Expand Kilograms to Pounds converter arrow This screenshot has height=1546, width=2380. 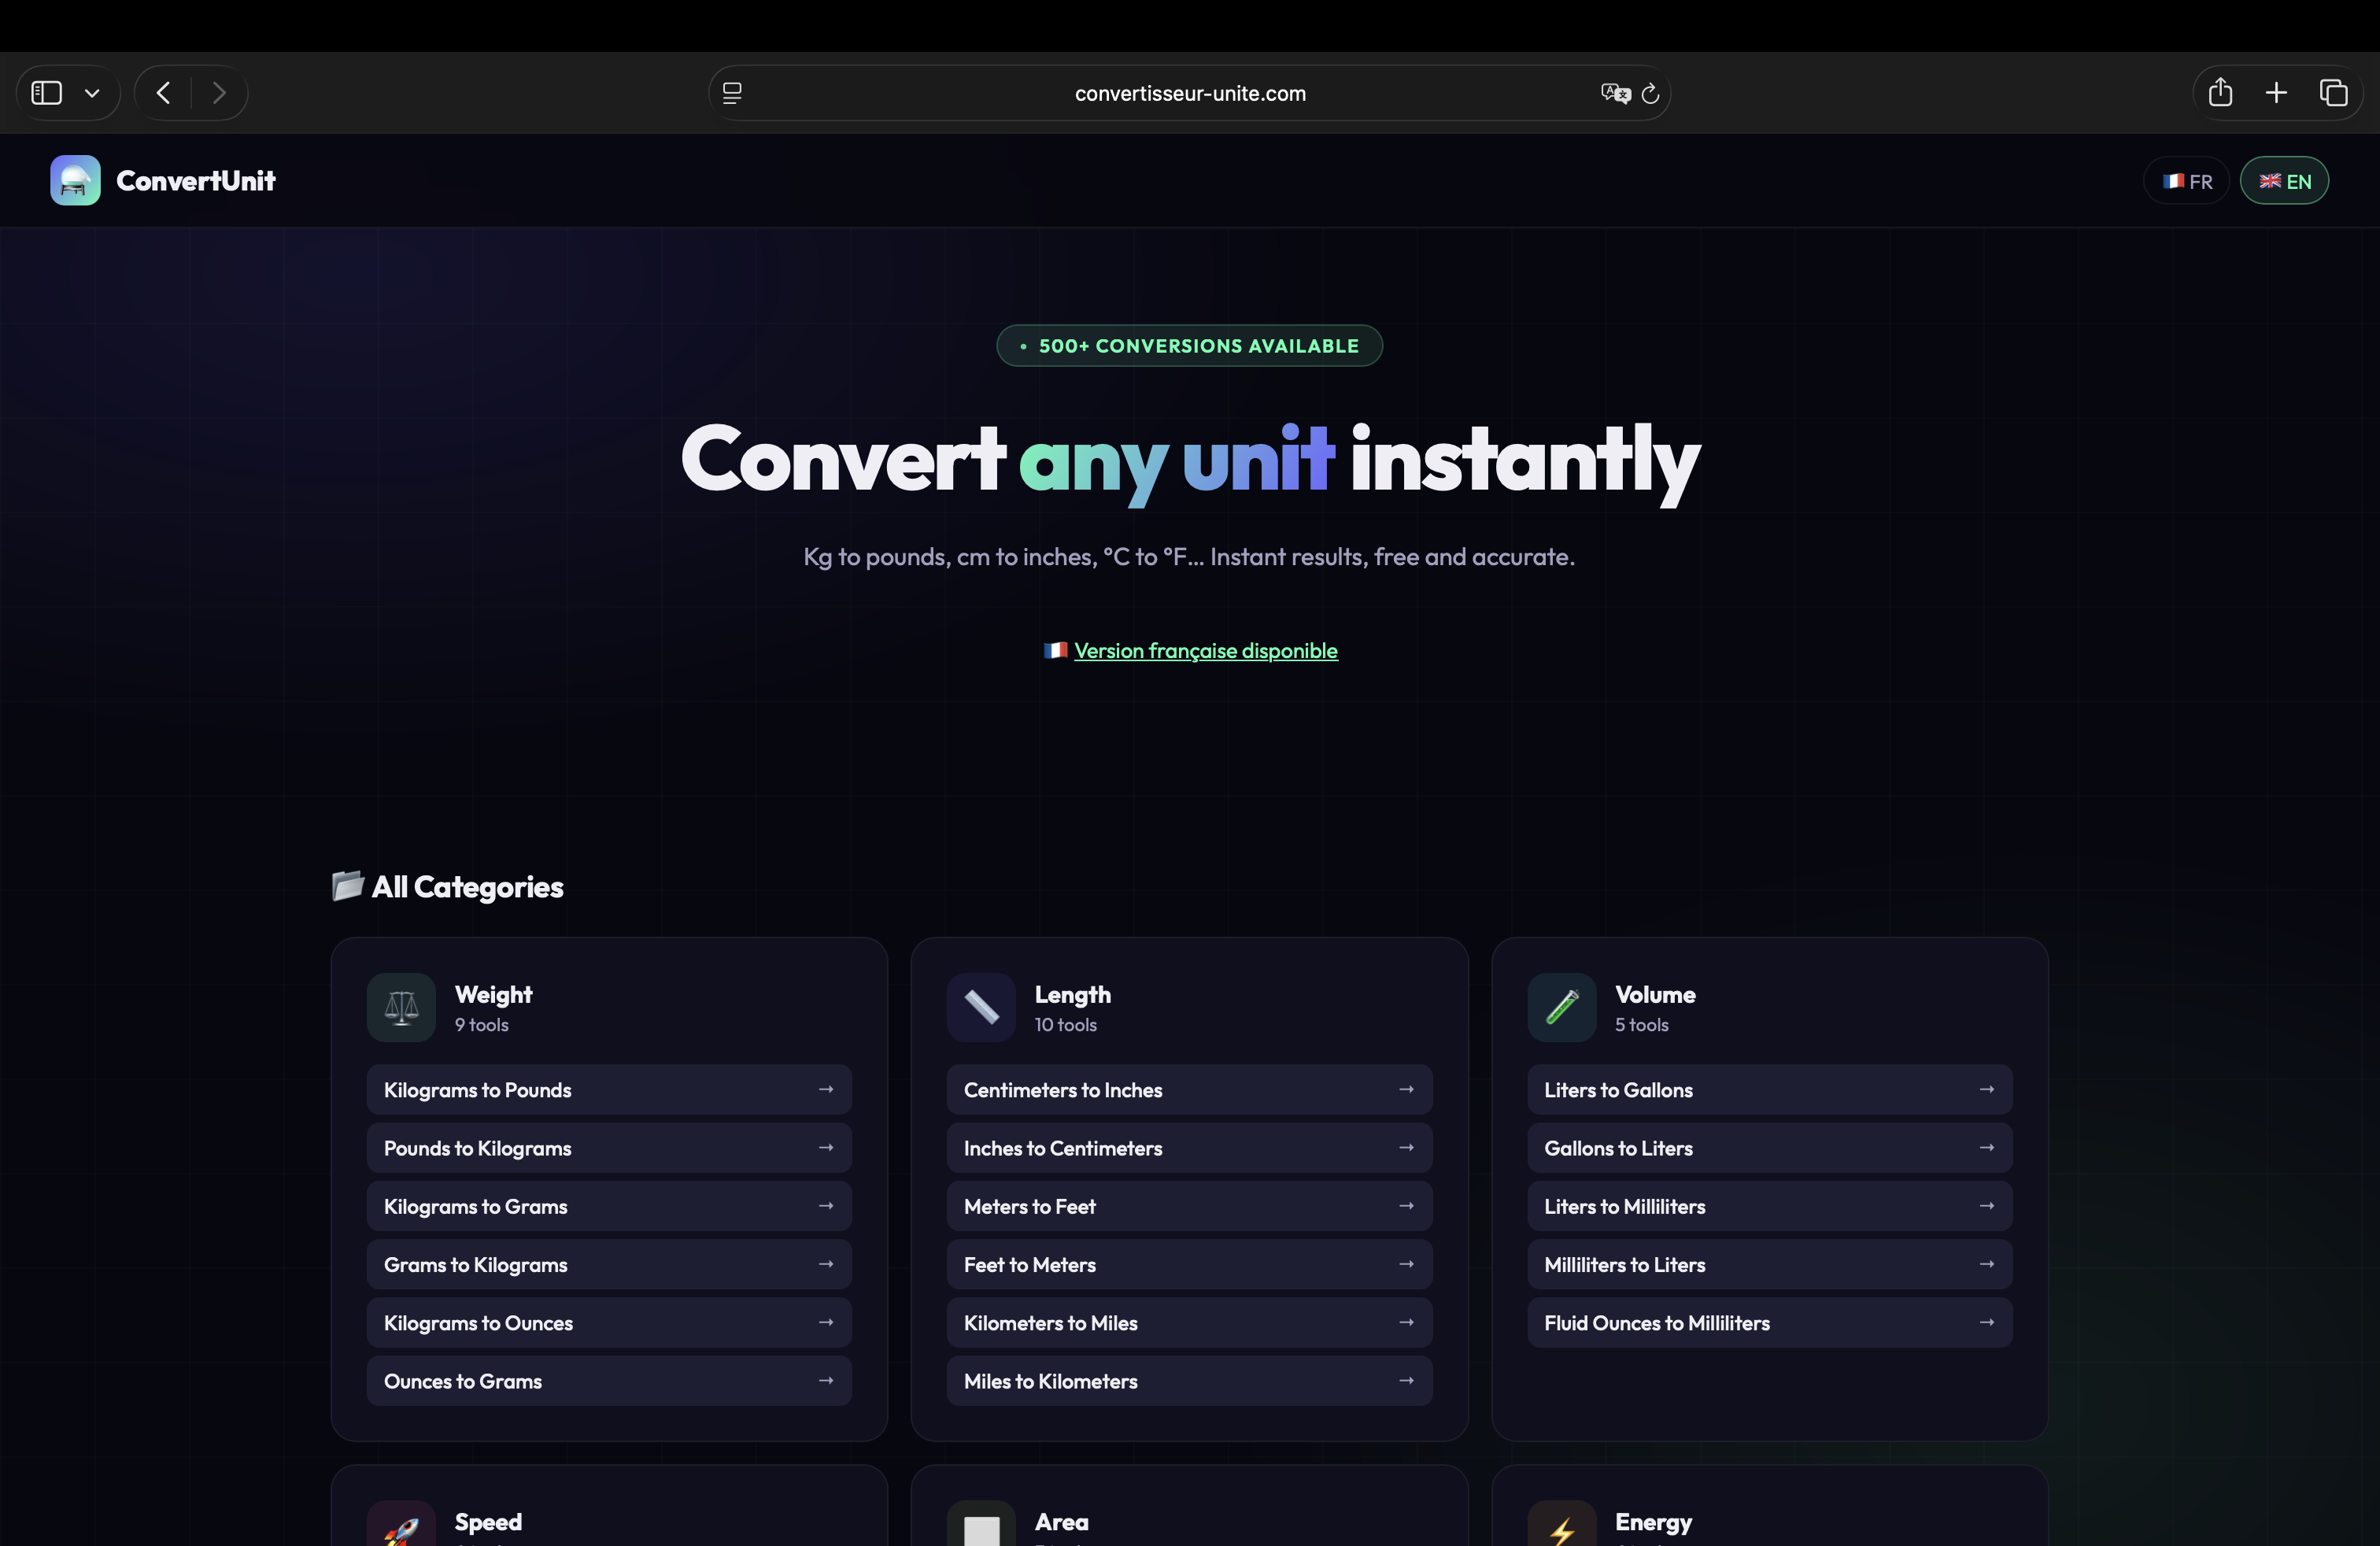(x=827, y=1089)
